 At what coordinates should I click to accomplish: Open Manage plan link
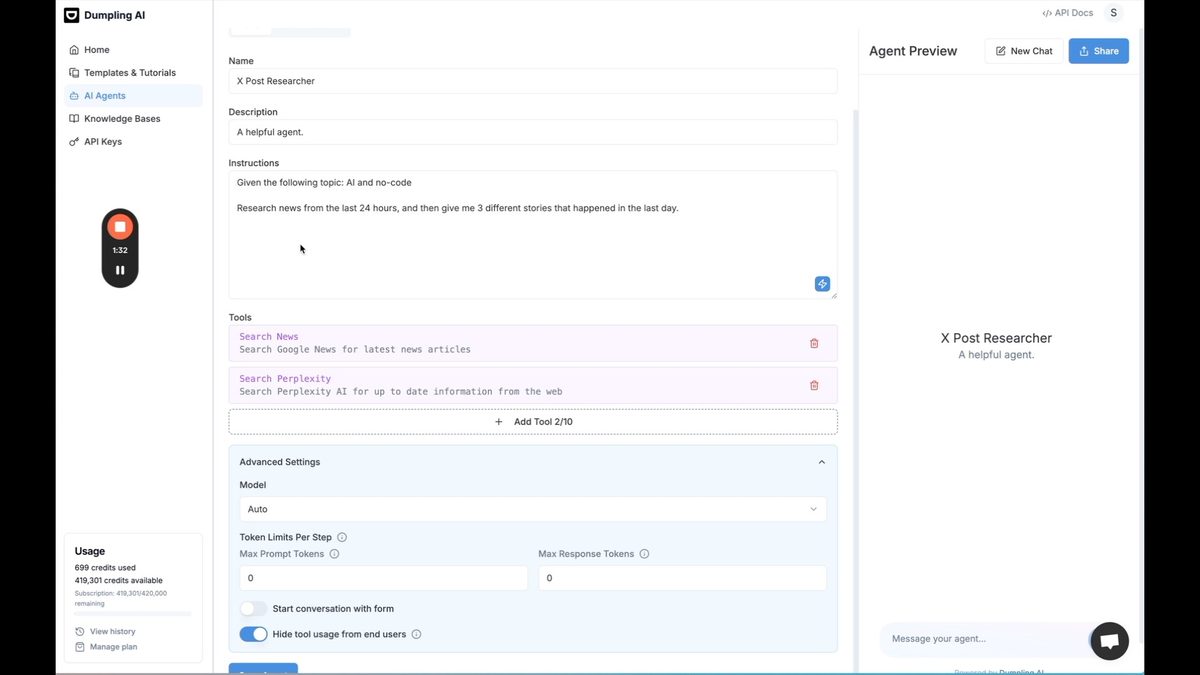click(113, 647)
